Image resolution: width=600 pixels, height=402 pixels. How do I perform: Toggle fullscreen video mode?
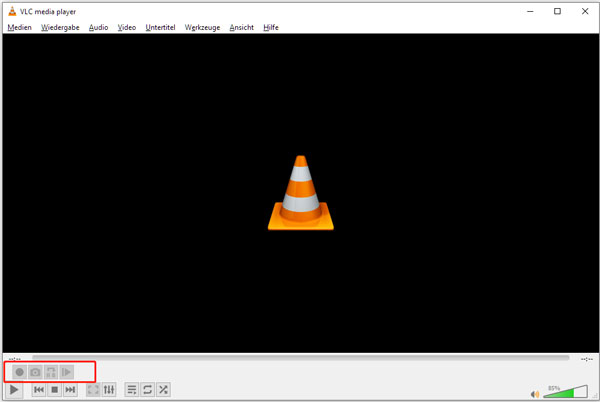(93, 390)
